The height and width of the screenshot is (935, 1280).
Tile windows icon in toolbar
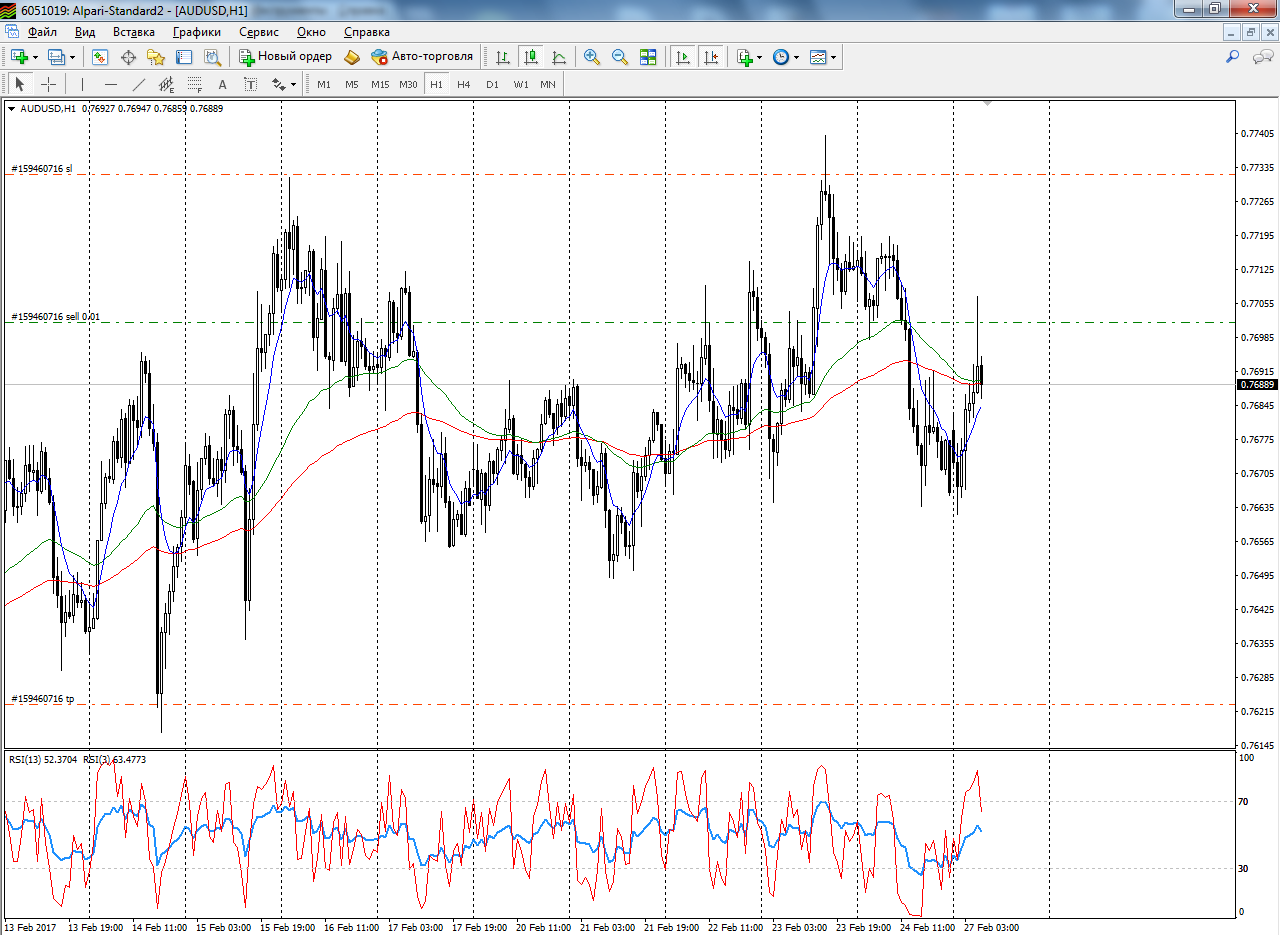pos(648,57)
